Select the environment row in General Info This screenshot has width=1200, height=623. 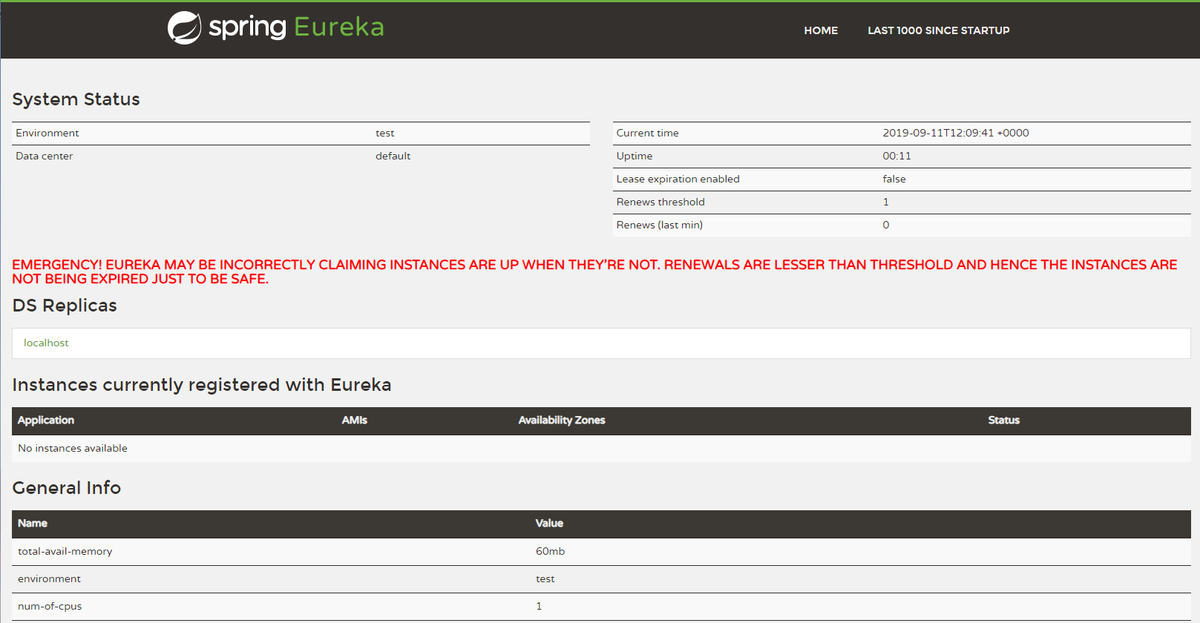601,579
